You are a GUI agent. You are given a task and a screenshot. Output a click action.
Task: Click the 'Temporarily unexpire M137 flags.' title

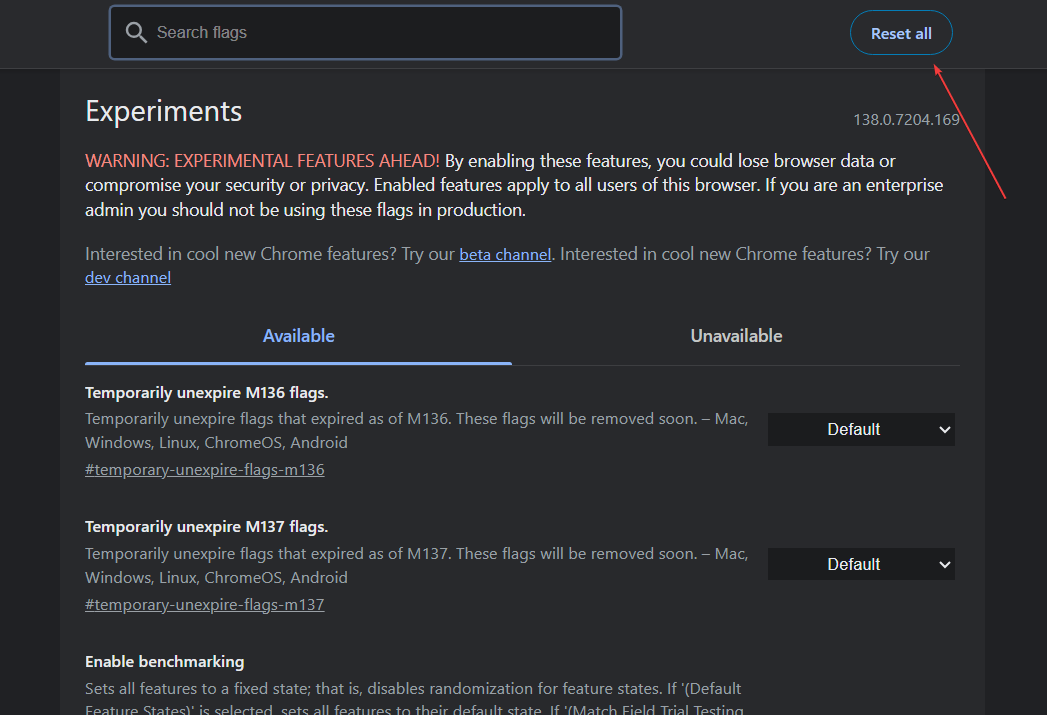tap(206, 527)
